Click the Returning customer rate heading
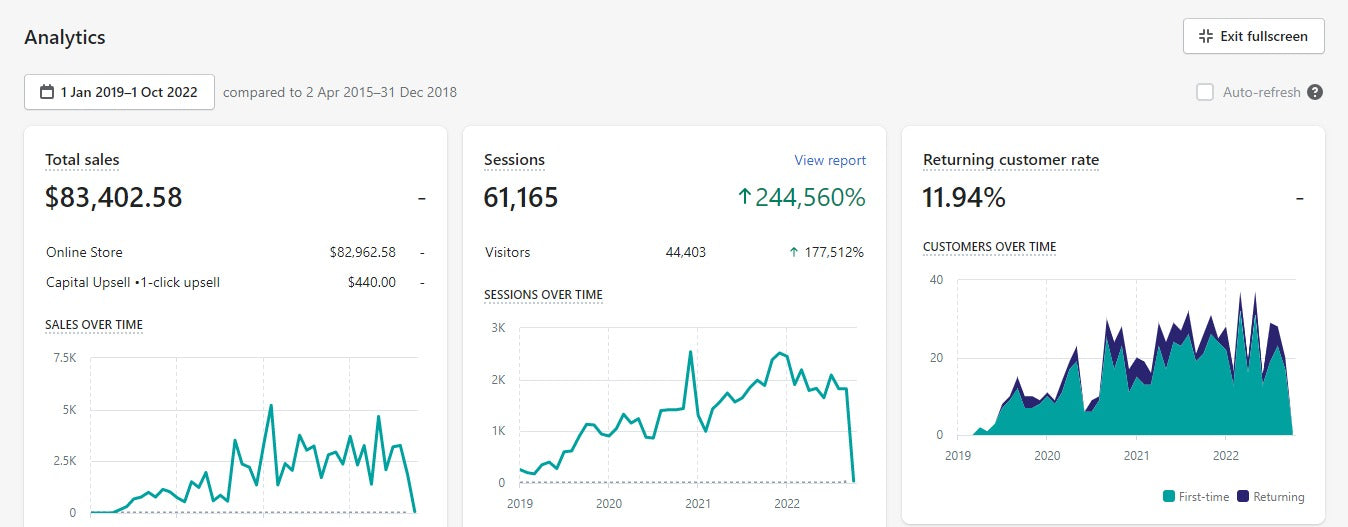Viewport: 1348px width, 527px height. (1010, 160)
